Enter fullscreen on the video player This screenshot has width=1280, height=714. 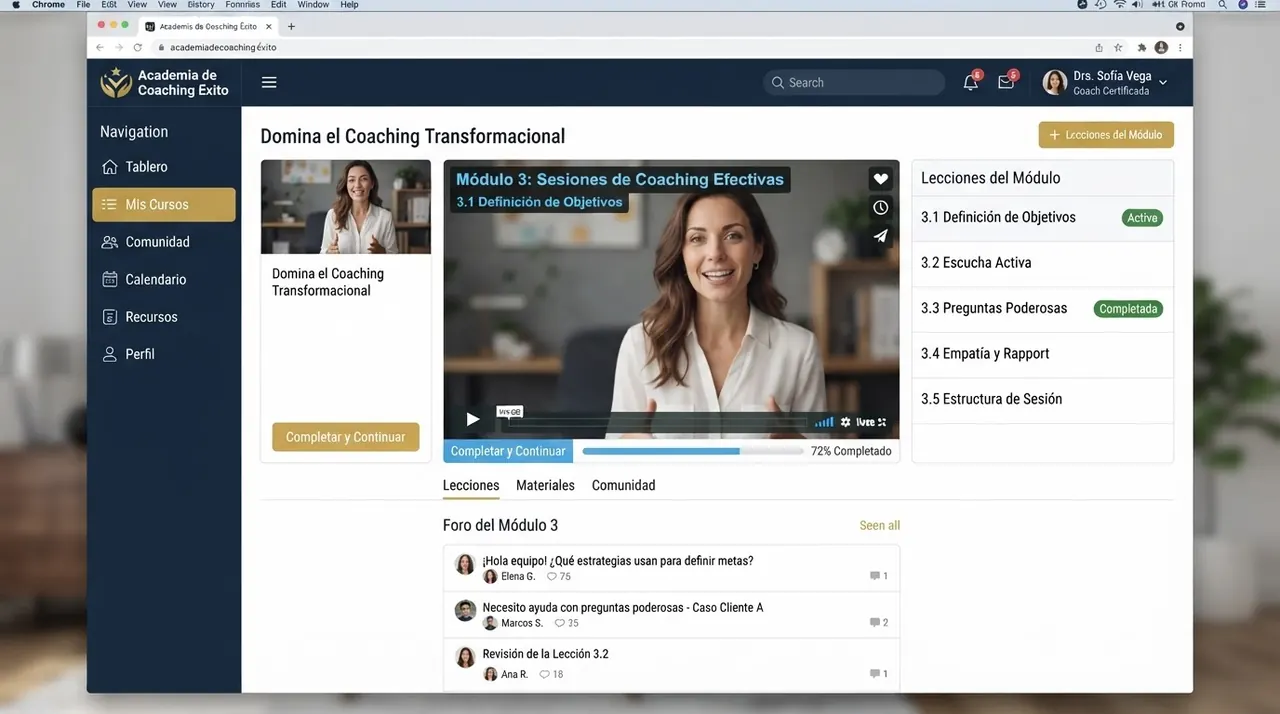[x=881, y=422]
